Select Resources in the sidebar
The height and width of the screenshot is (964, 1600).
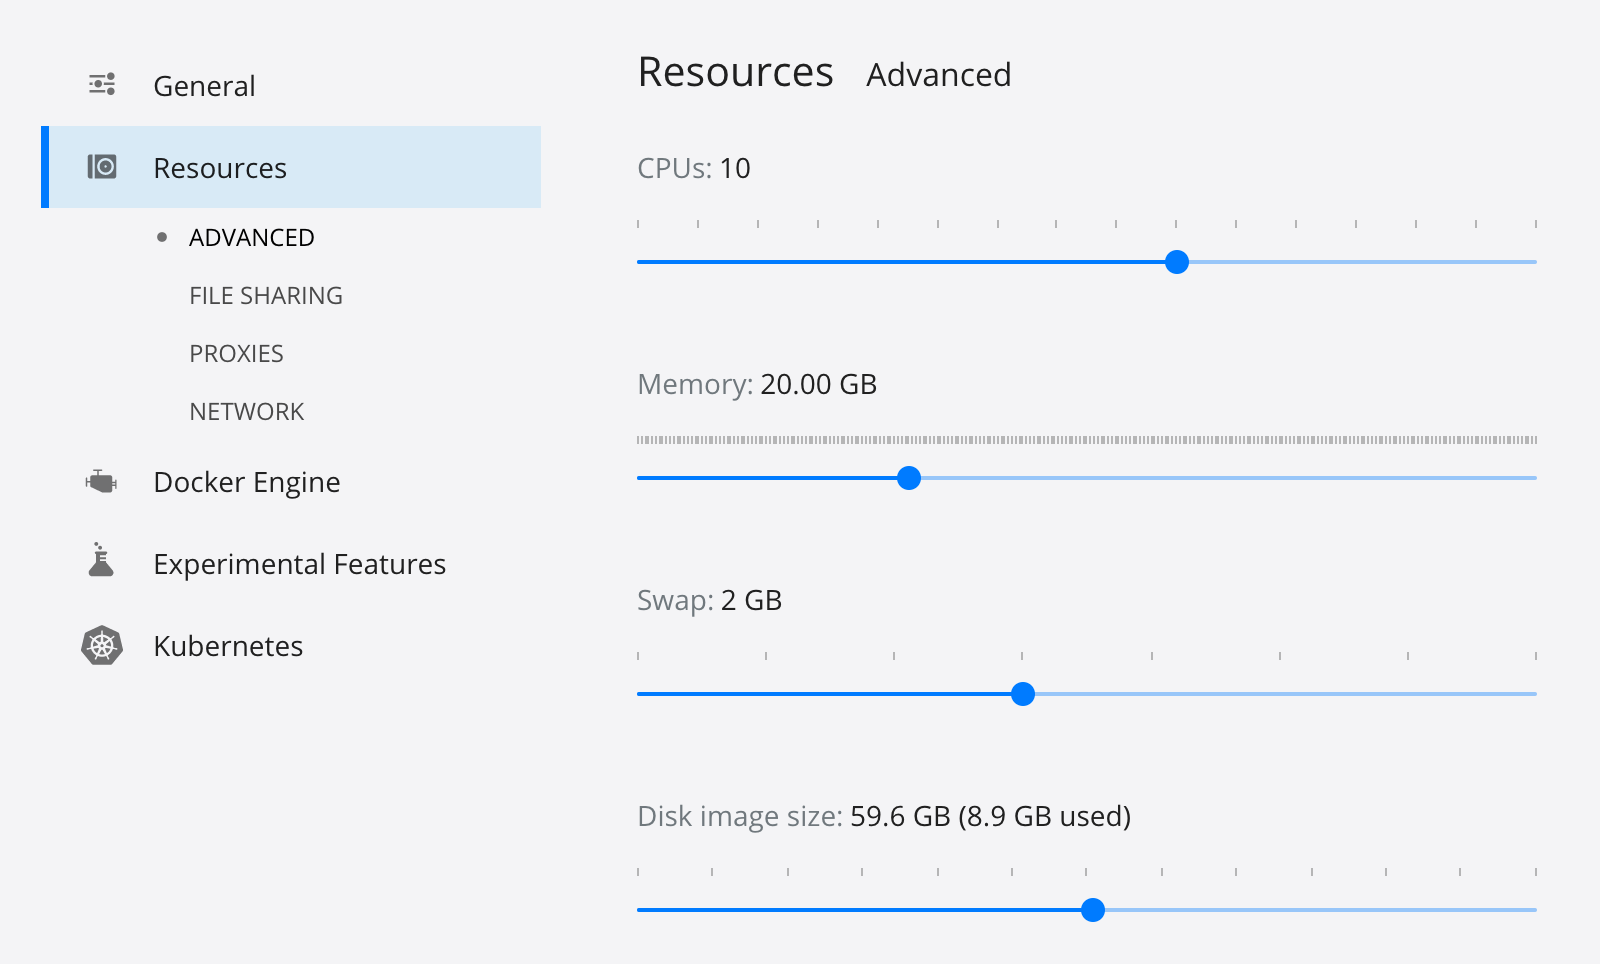tap(220, 168)
